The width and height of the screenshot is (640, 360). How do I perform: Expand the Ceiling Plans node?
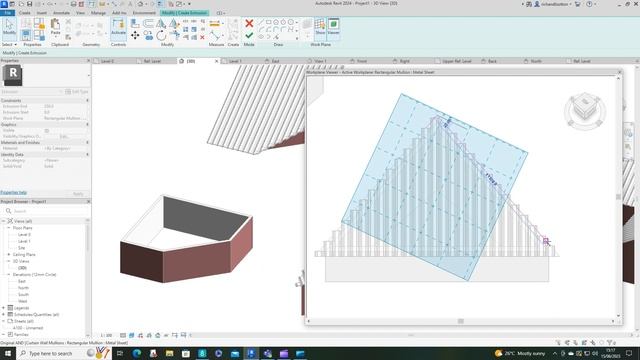pos(9,254)
